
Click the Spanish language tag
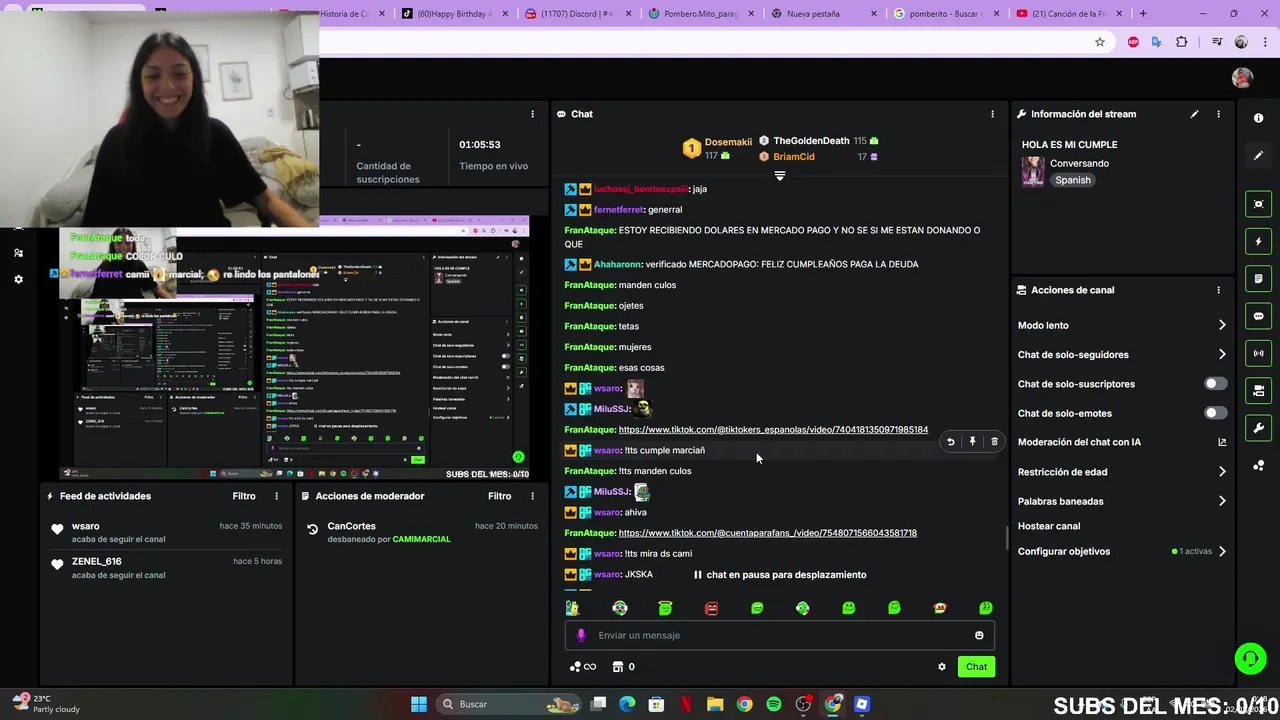click(1072, 180)
